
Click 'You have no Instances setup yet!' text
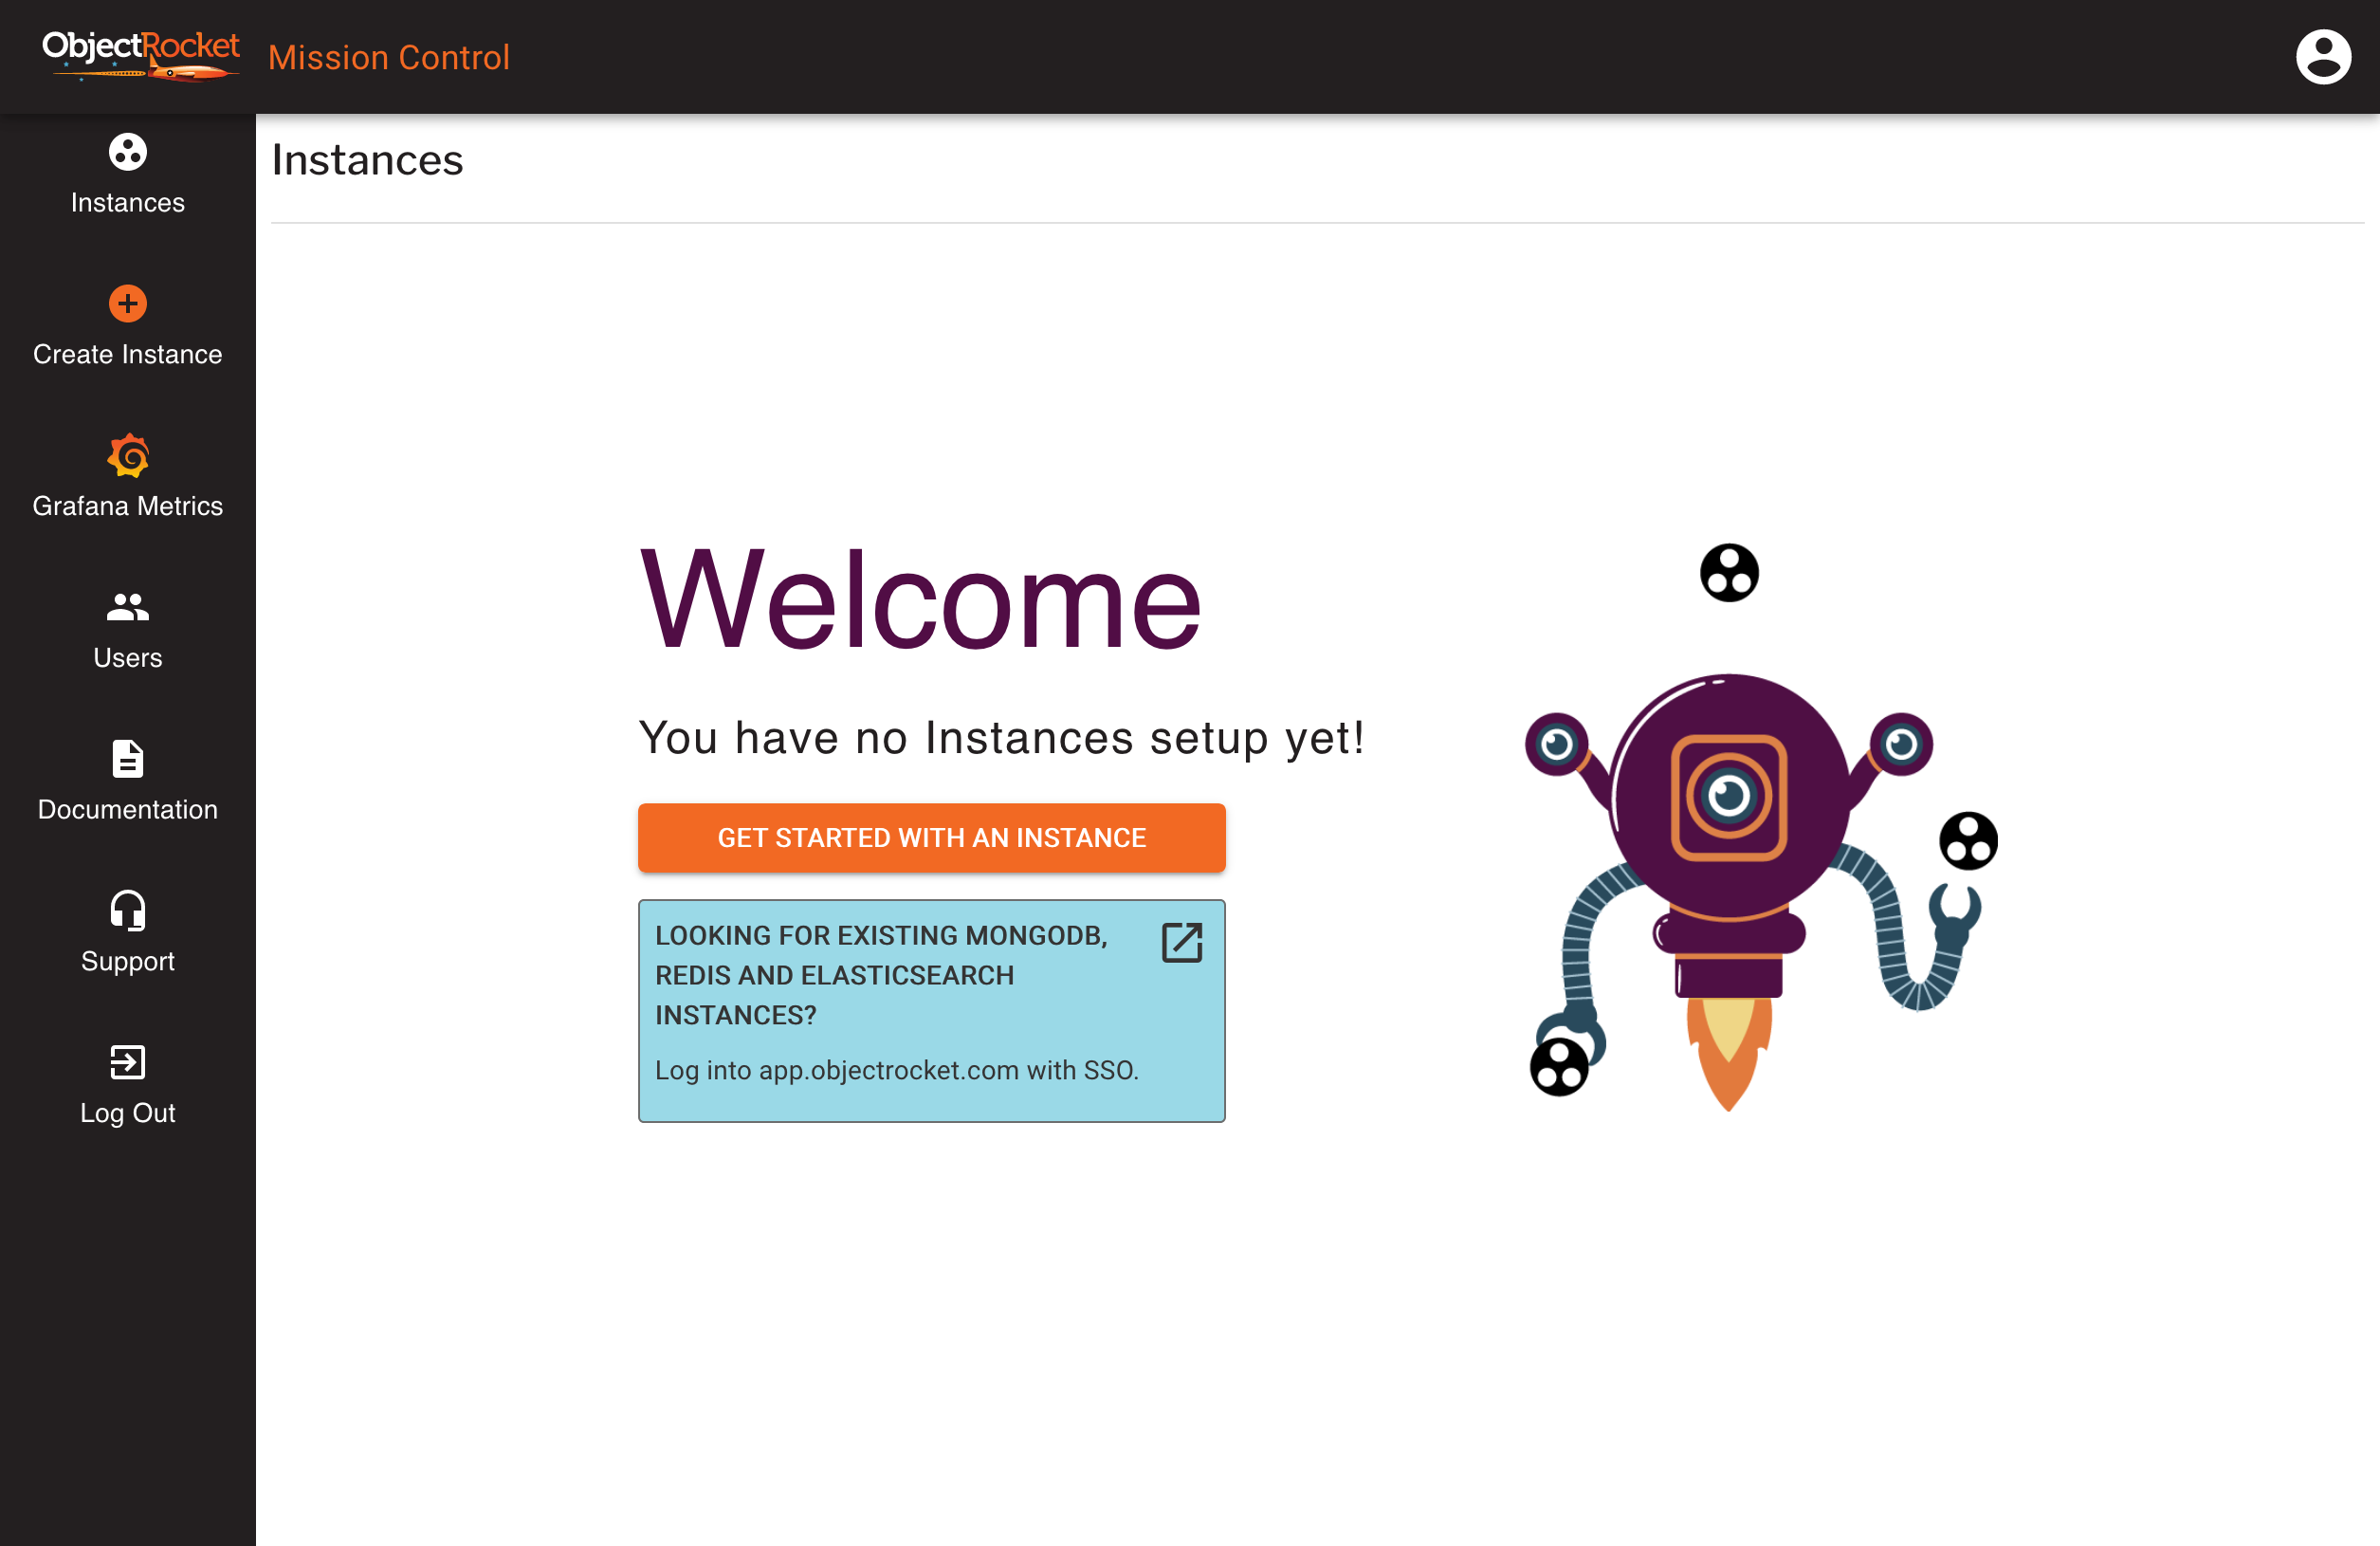coord(1002,739)
